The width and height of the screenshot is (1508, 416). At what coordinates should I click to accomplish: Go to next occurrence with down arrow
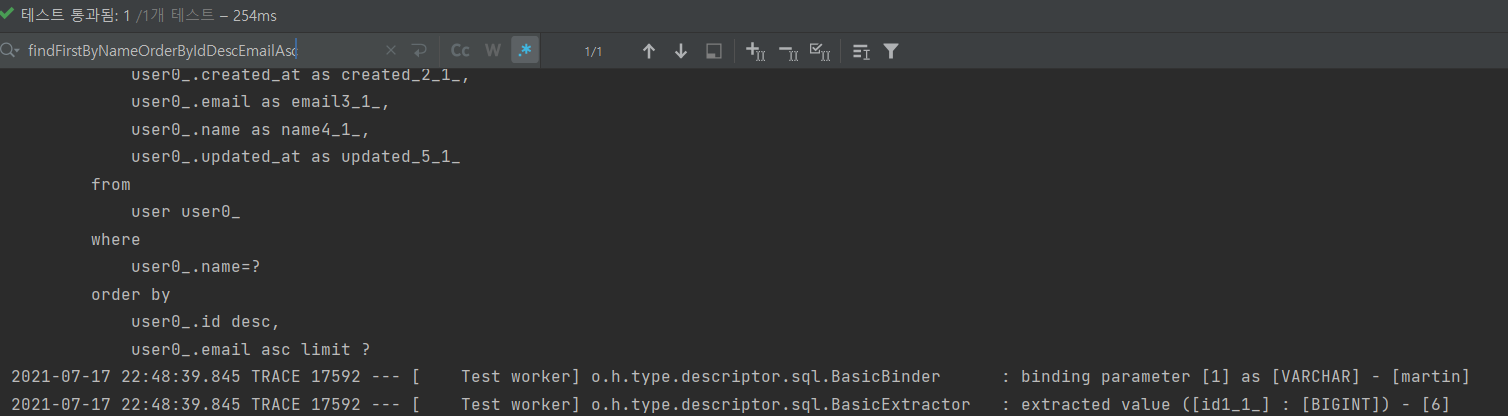click(681, 51)
